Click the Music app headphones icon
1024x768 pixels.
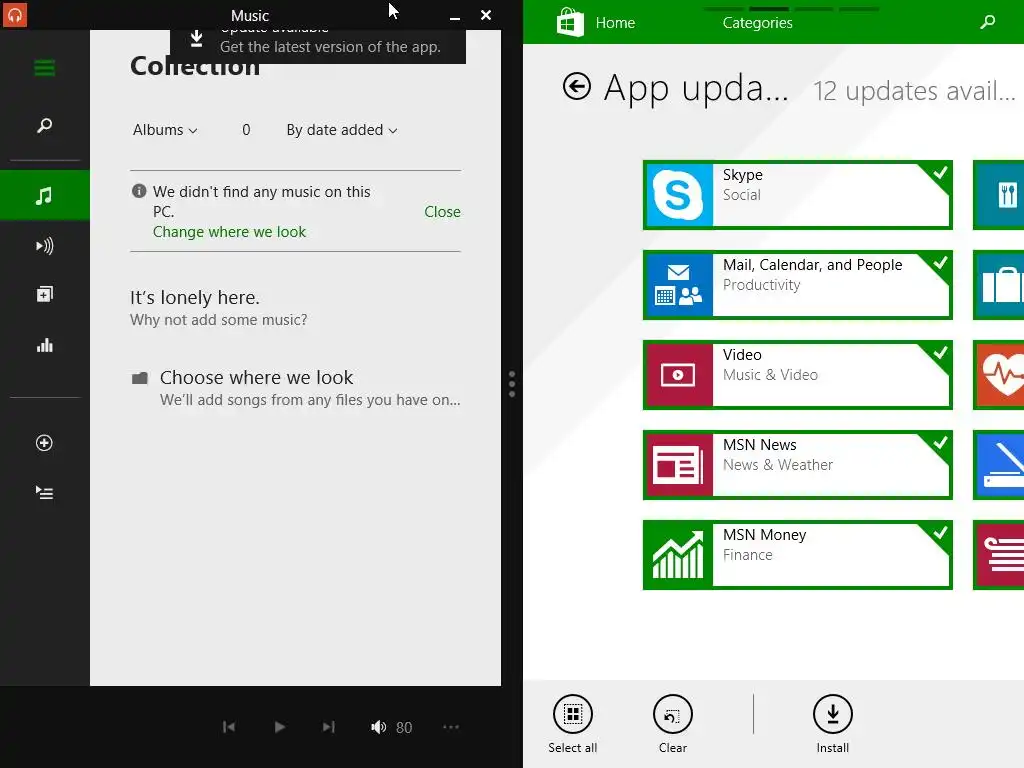pyautogui.click(x=14, y=14)
